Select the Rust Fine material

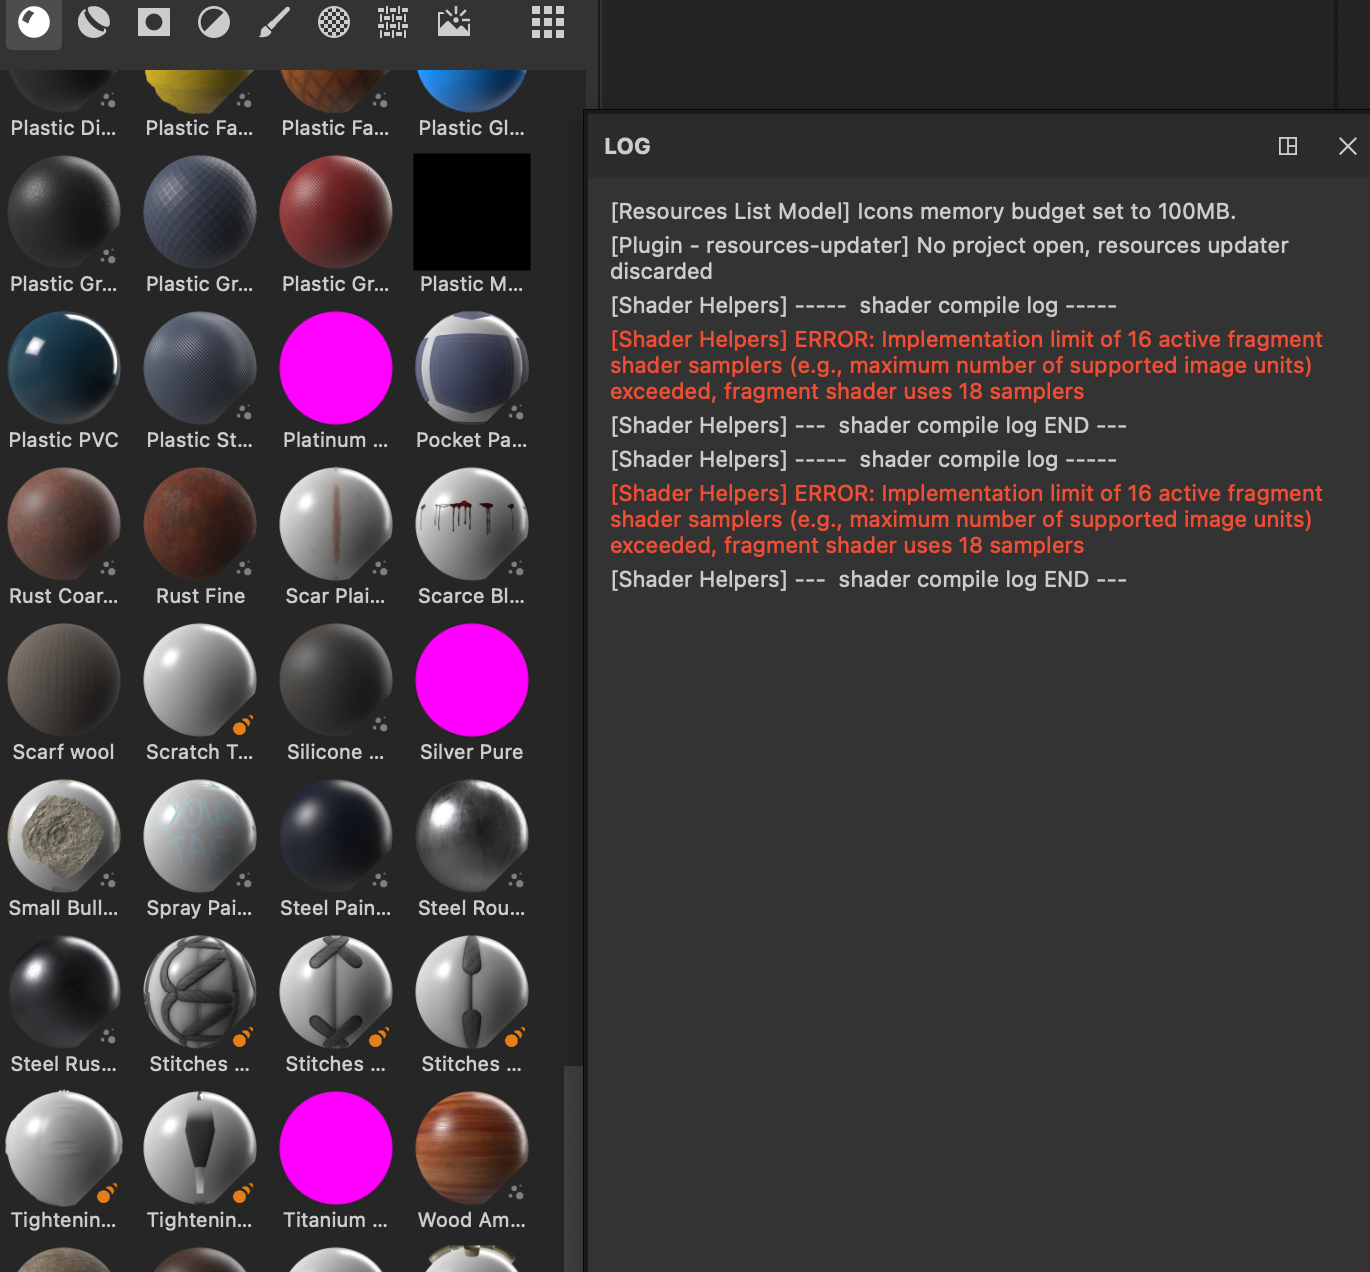199,524
